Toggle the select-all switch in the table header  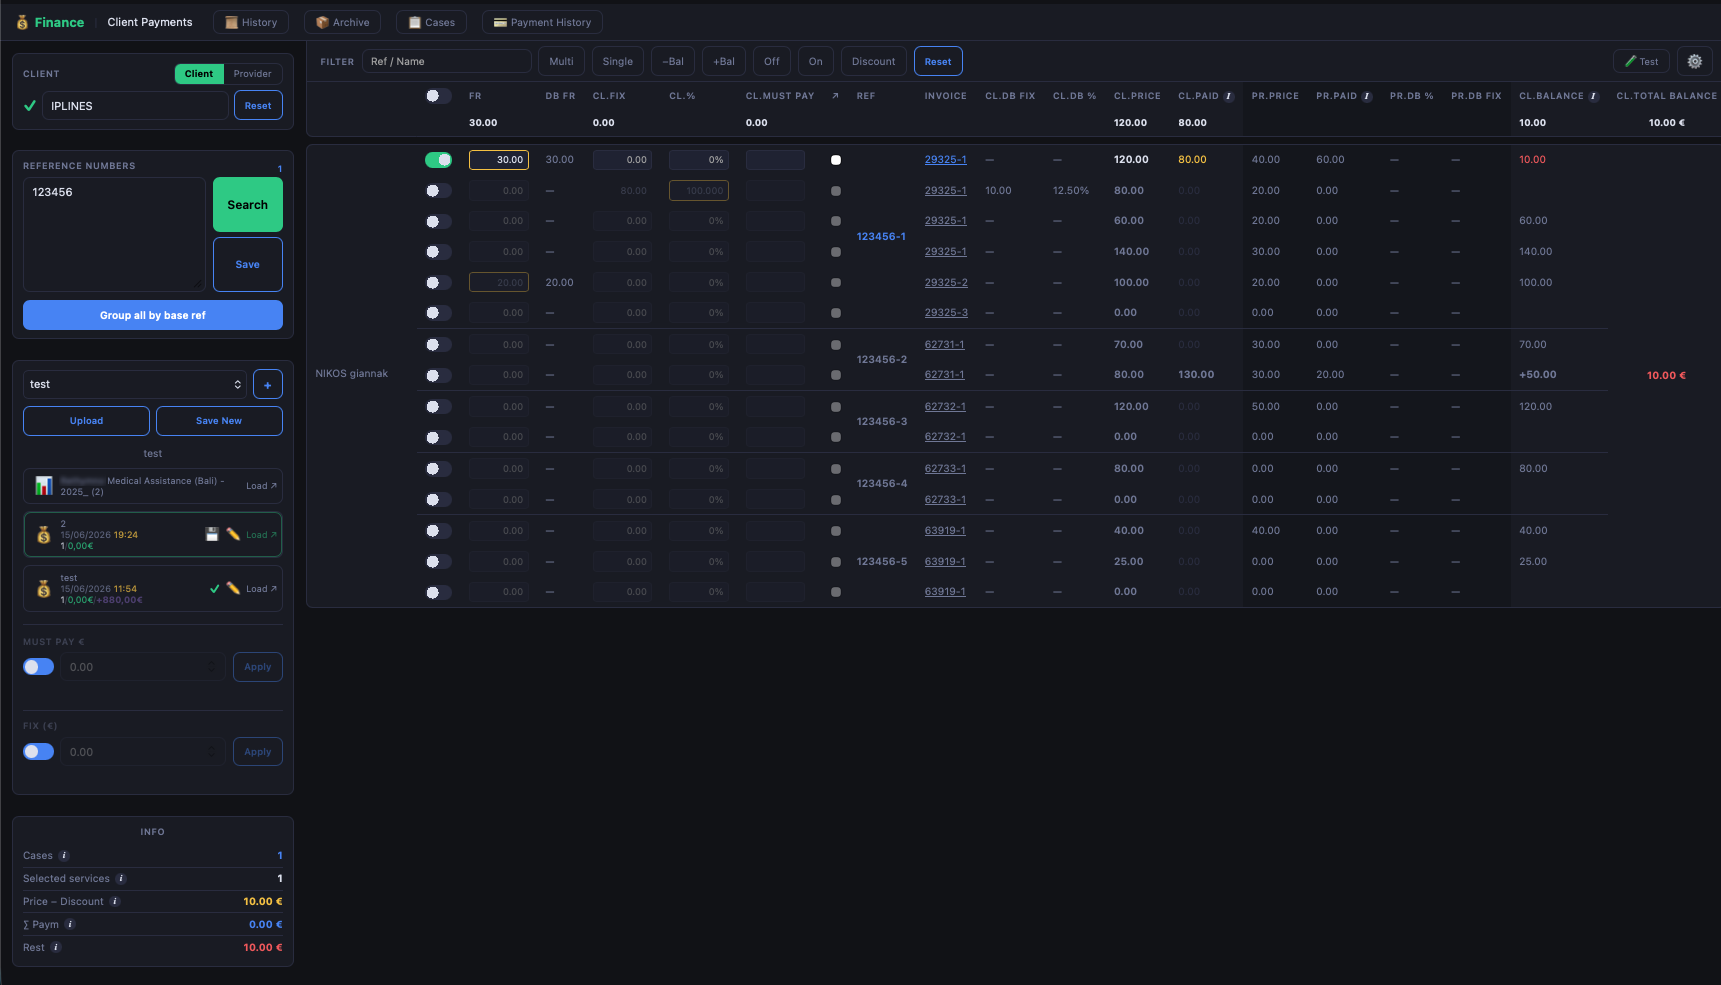click(x=438, y=96)
